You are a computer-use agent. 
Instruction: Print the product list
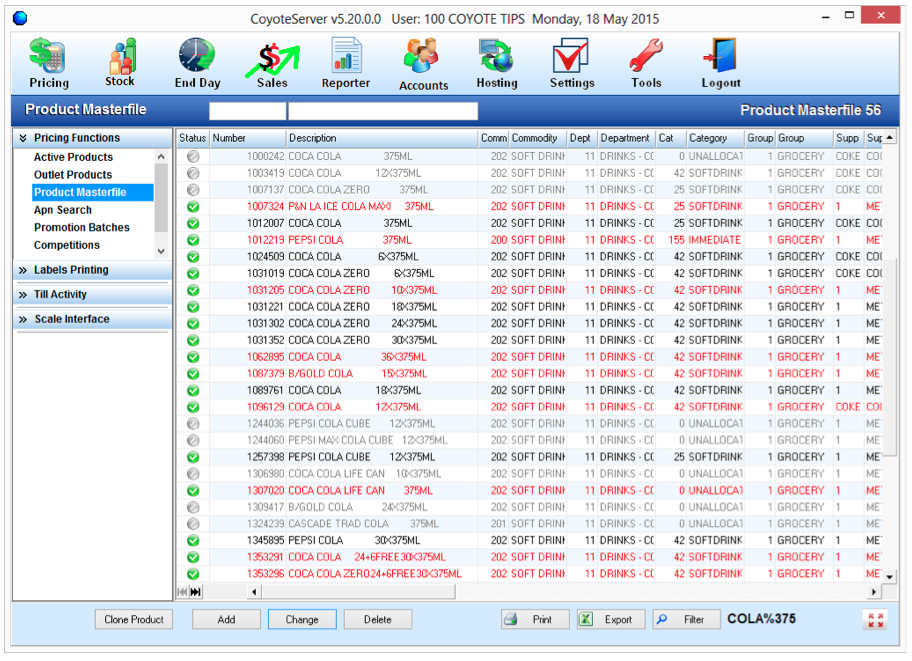coord(535,620)
